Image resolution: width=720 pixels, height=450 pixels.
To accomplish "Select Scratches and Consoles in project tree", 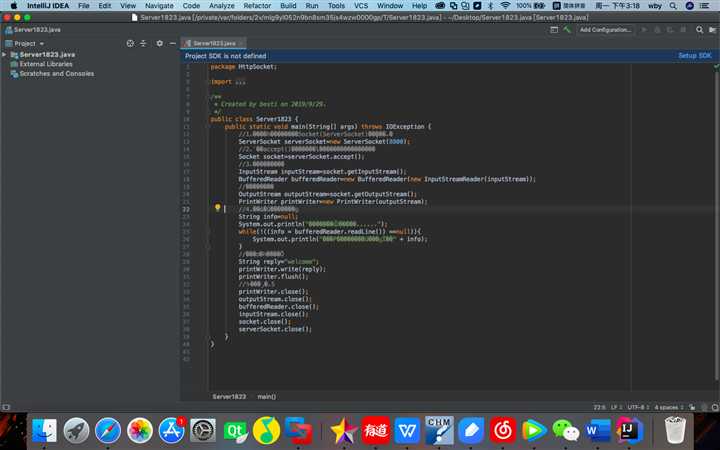I will 56,73.
